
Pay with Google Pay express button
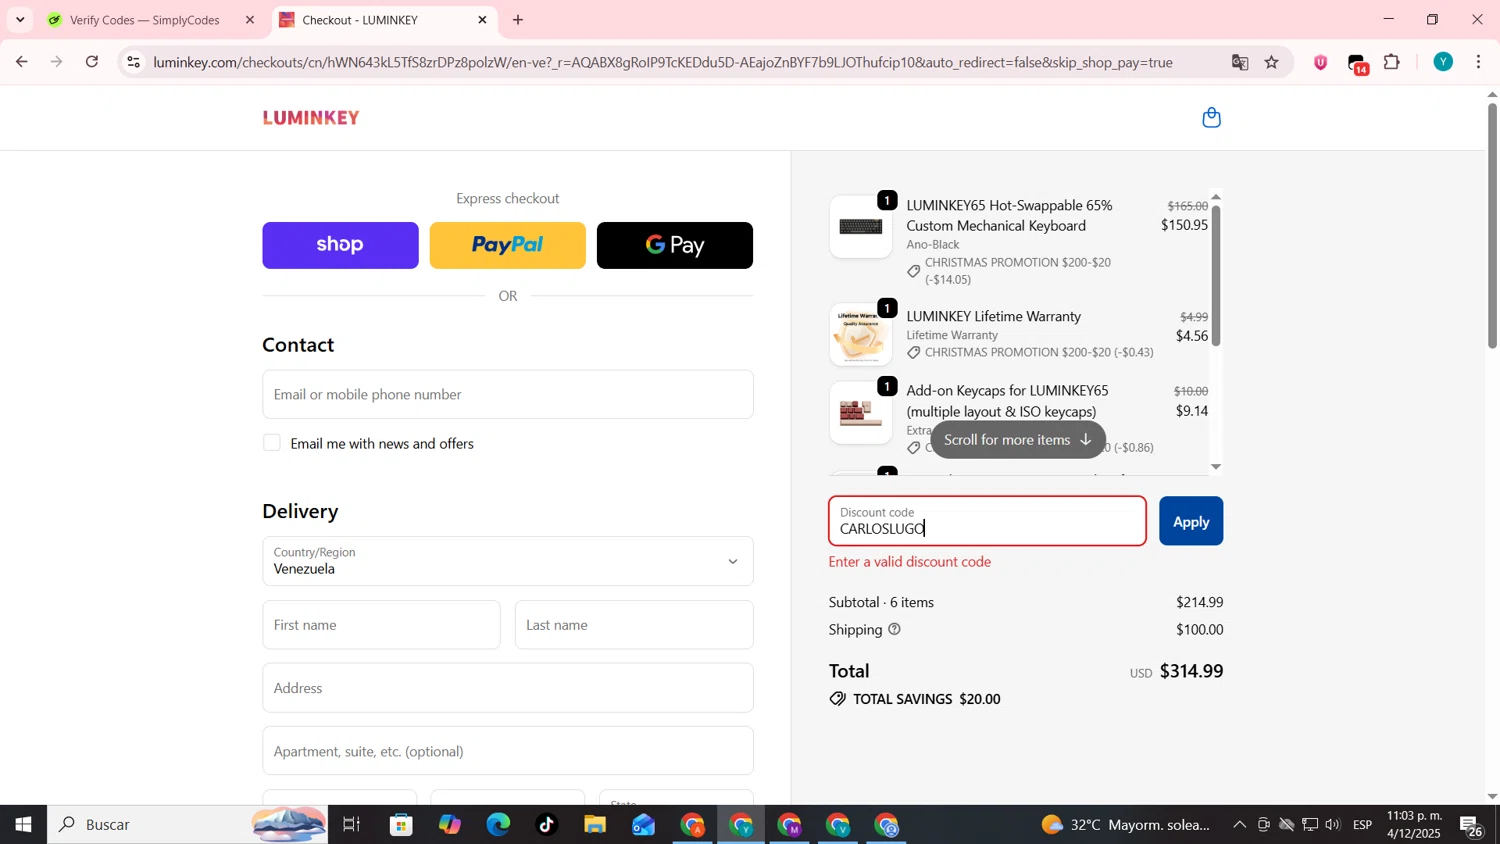click(675, 245)
